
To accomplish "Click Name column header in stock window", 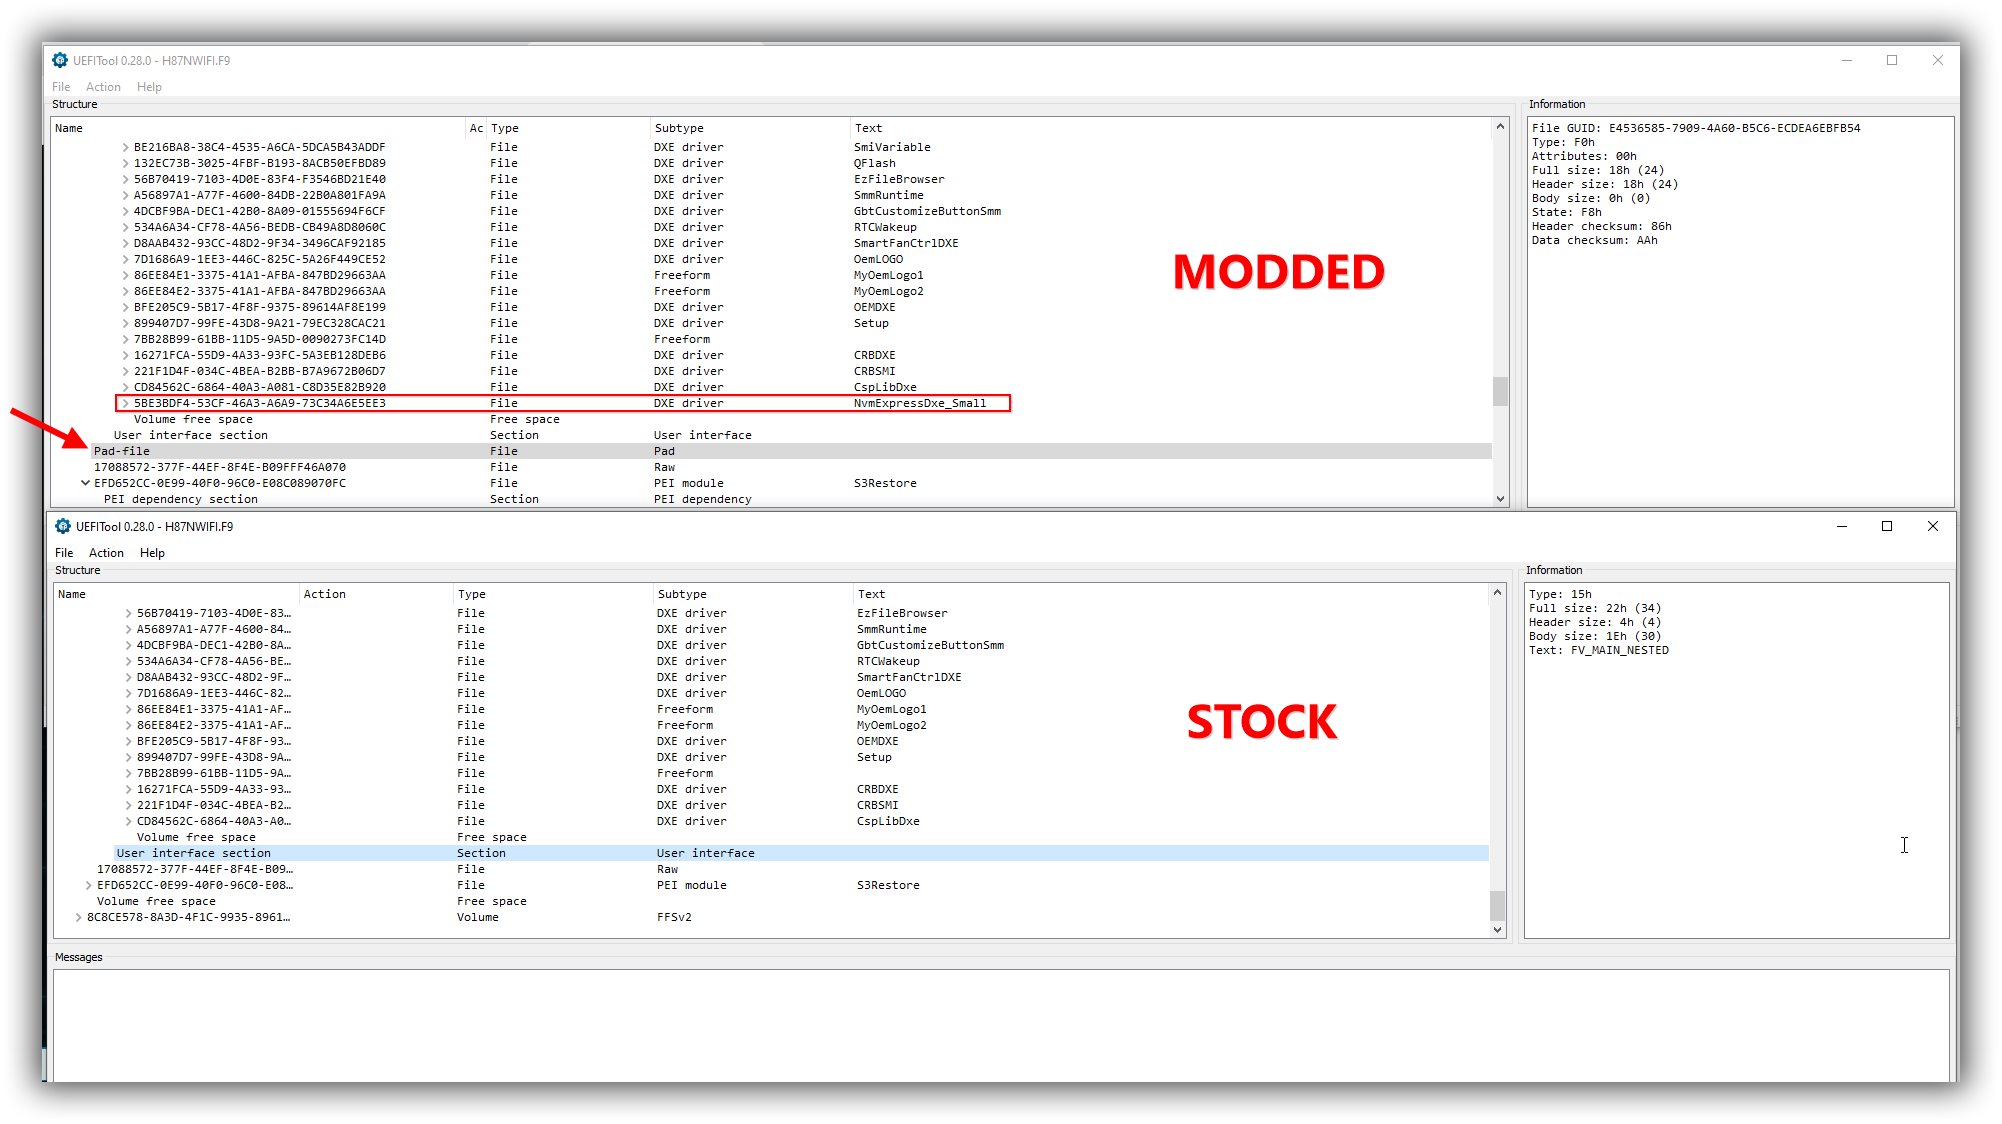I will (x=176, y=594).
